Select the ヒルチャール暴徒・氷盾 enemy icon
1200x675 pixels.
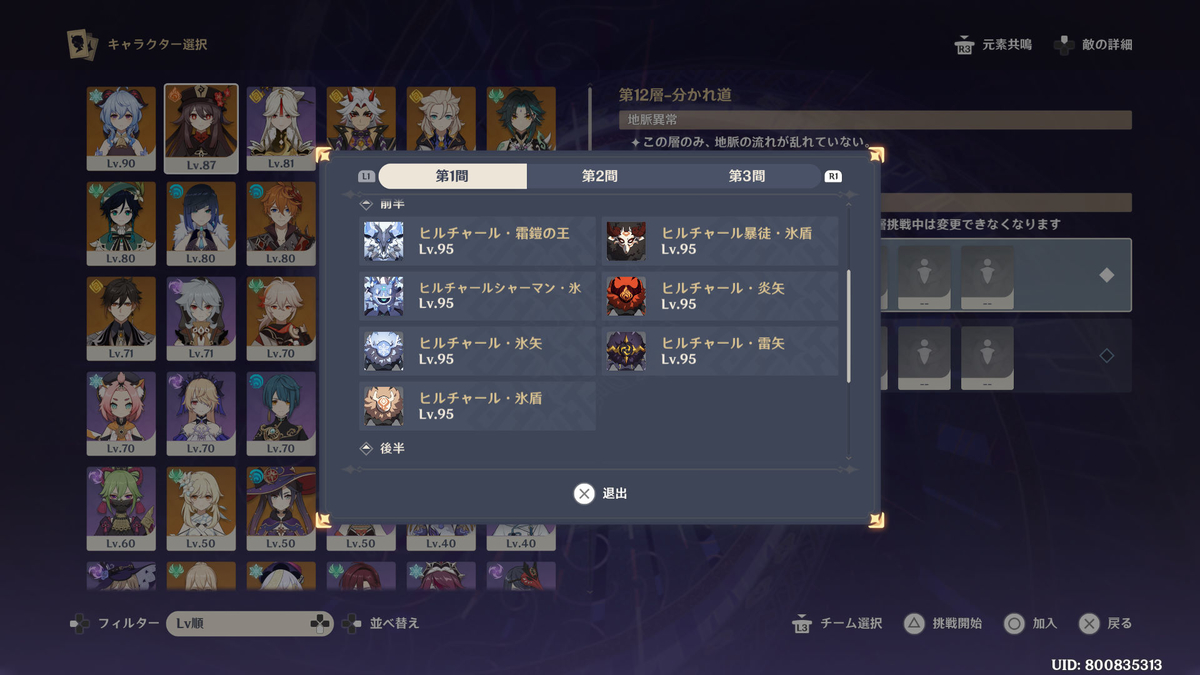[x=626, y=241]
